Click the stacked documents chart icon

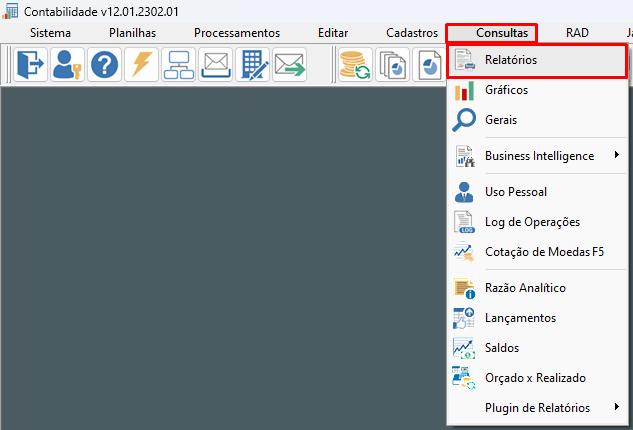tap(392, 65)
